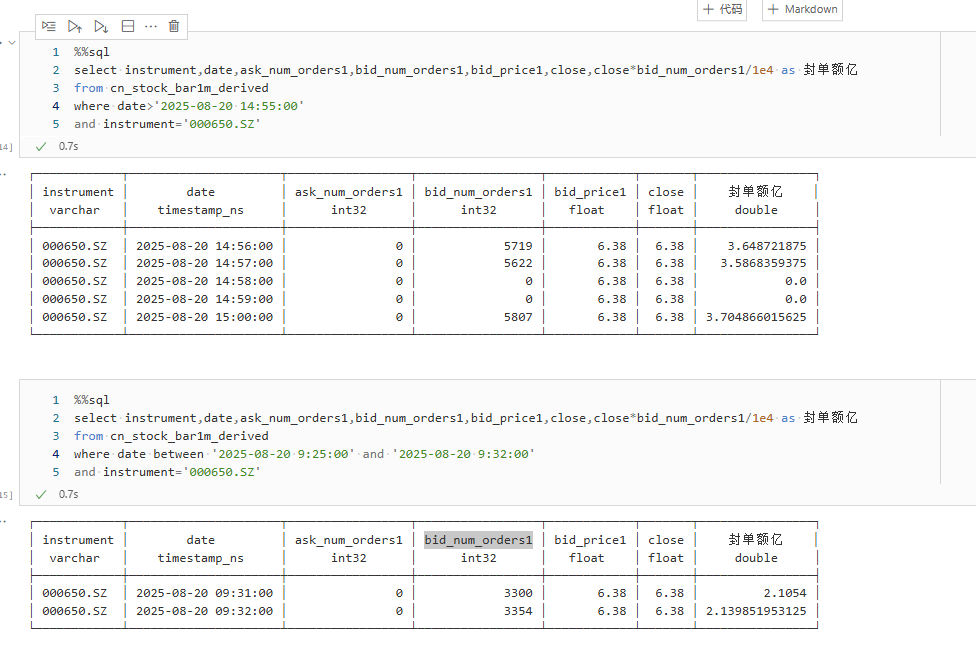Execute above cells using toolbar icon
This screenshot has width=976, height=670.
75,26
